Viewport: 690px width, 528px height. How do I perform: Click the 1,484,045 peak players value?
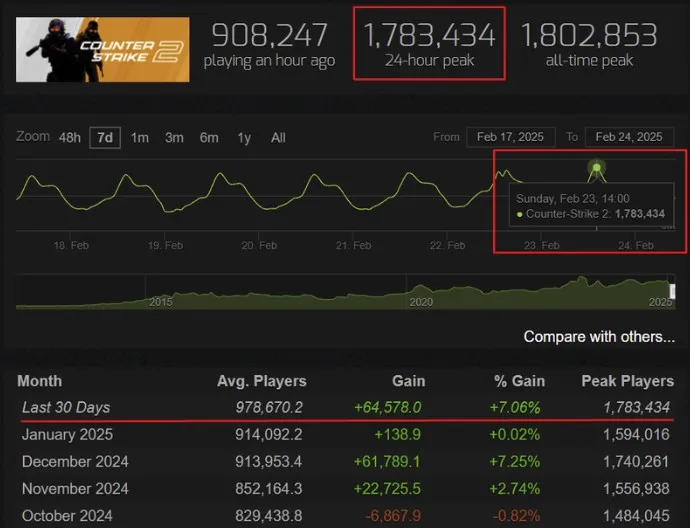point(636,516)
